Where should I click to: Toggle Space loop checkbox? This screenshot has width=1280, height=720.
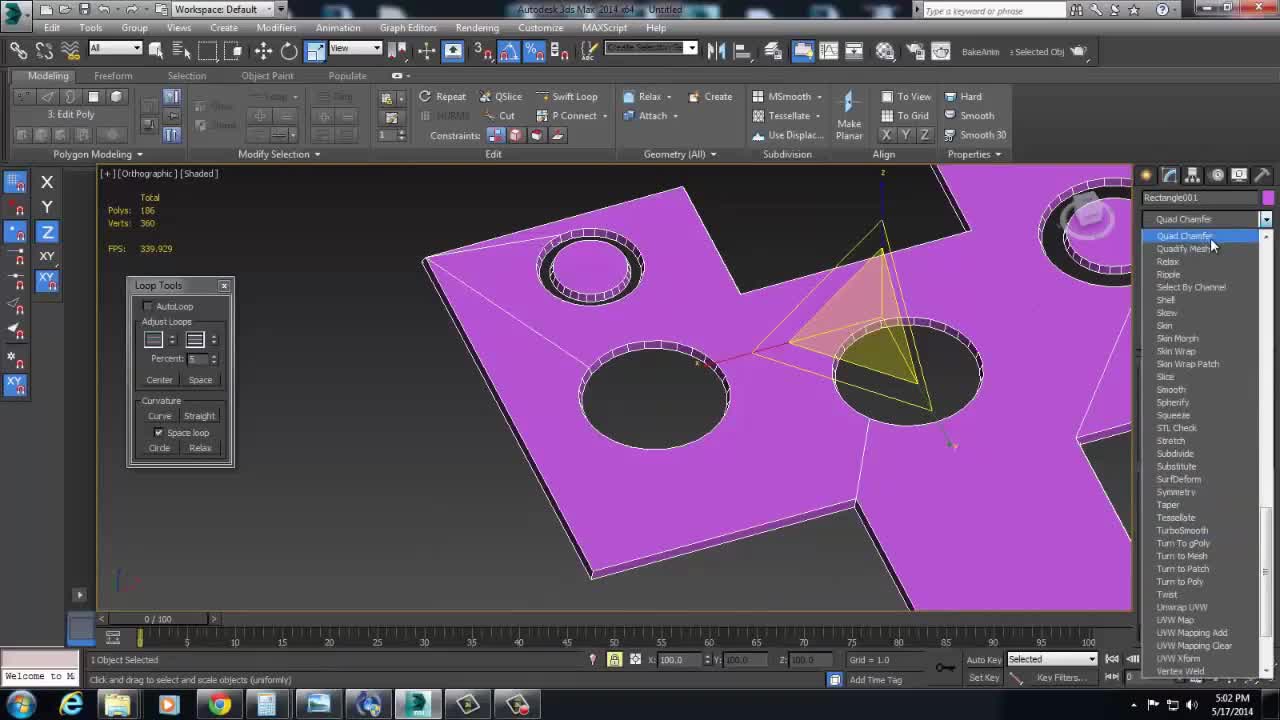(x=158, y=433)
